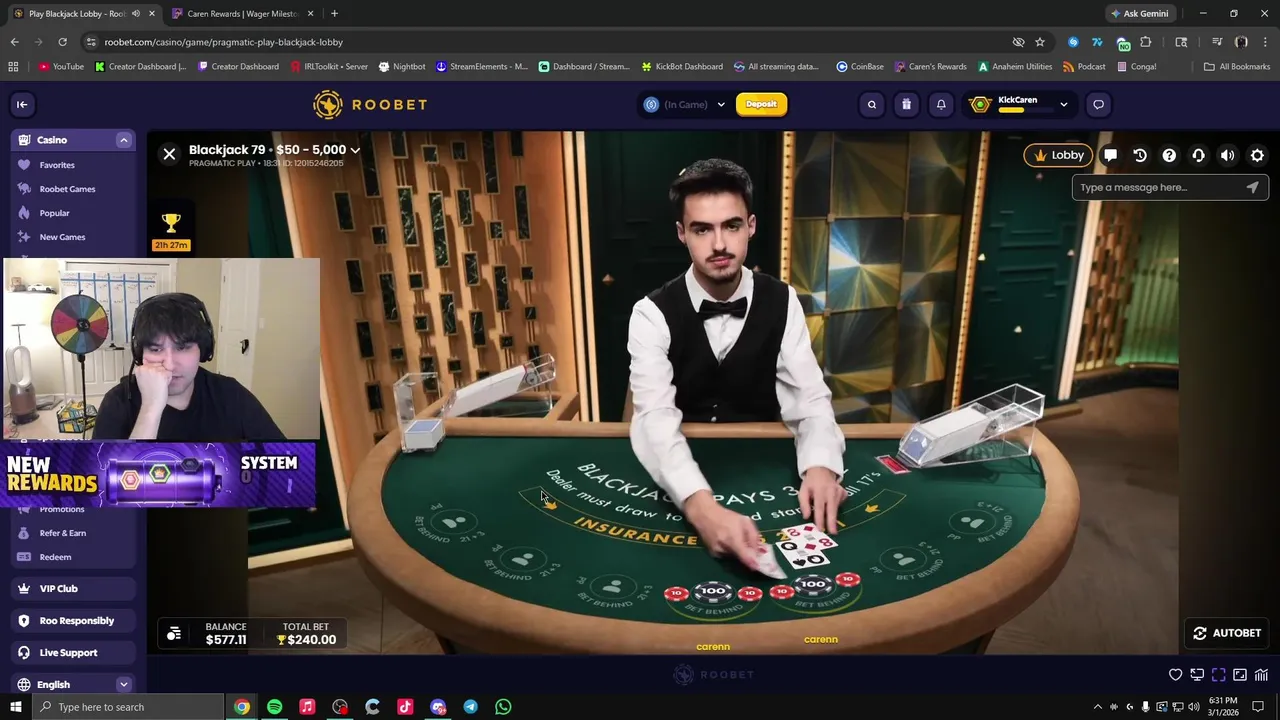Collapse the Roobet sidebar
The image size is (1280, 720).
[x=22, y=104]
